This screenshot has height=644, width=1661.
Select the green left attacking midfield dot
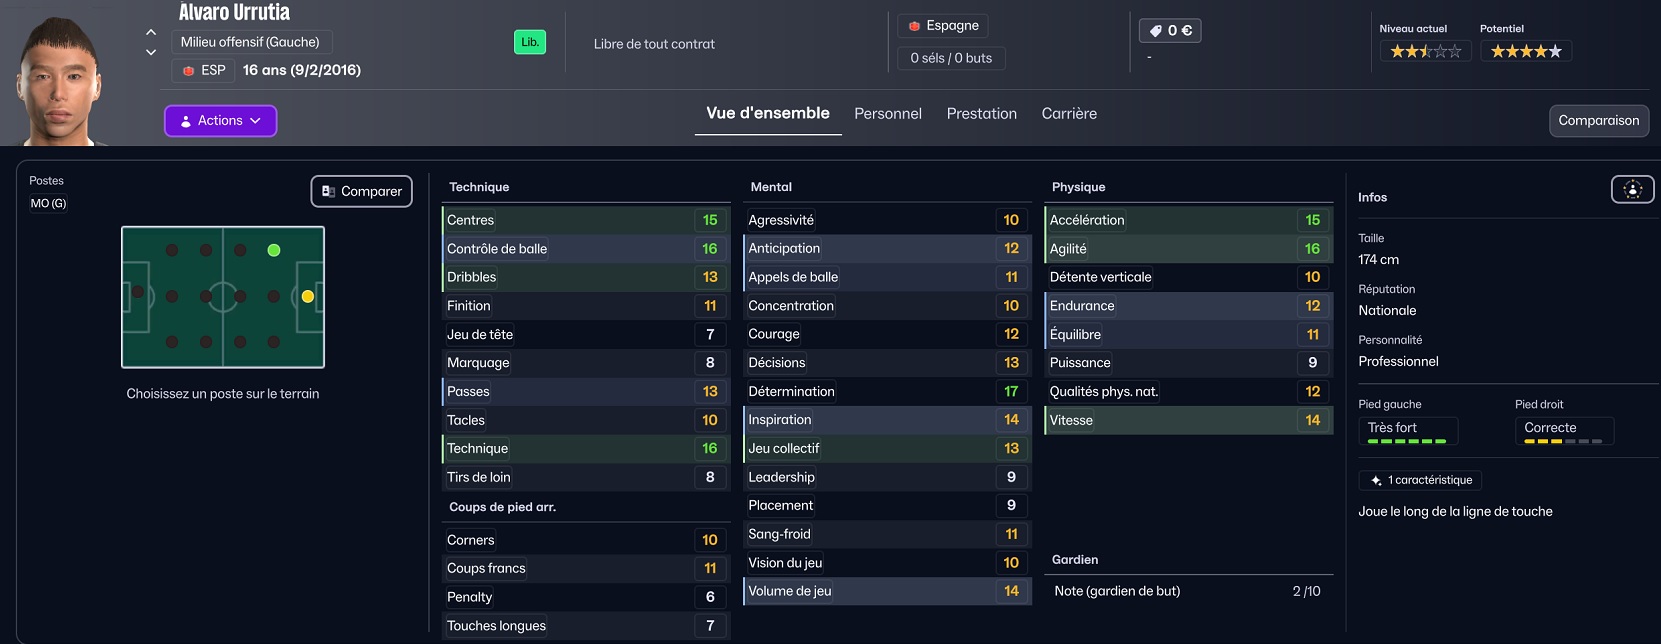tap(274, 250)
